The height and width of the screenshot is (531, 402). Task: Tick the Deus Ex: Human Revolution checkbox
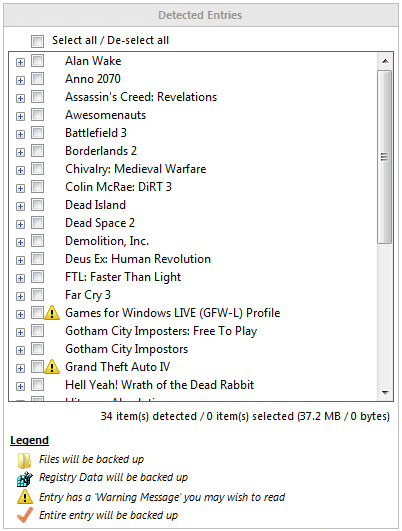pos(37,259)
